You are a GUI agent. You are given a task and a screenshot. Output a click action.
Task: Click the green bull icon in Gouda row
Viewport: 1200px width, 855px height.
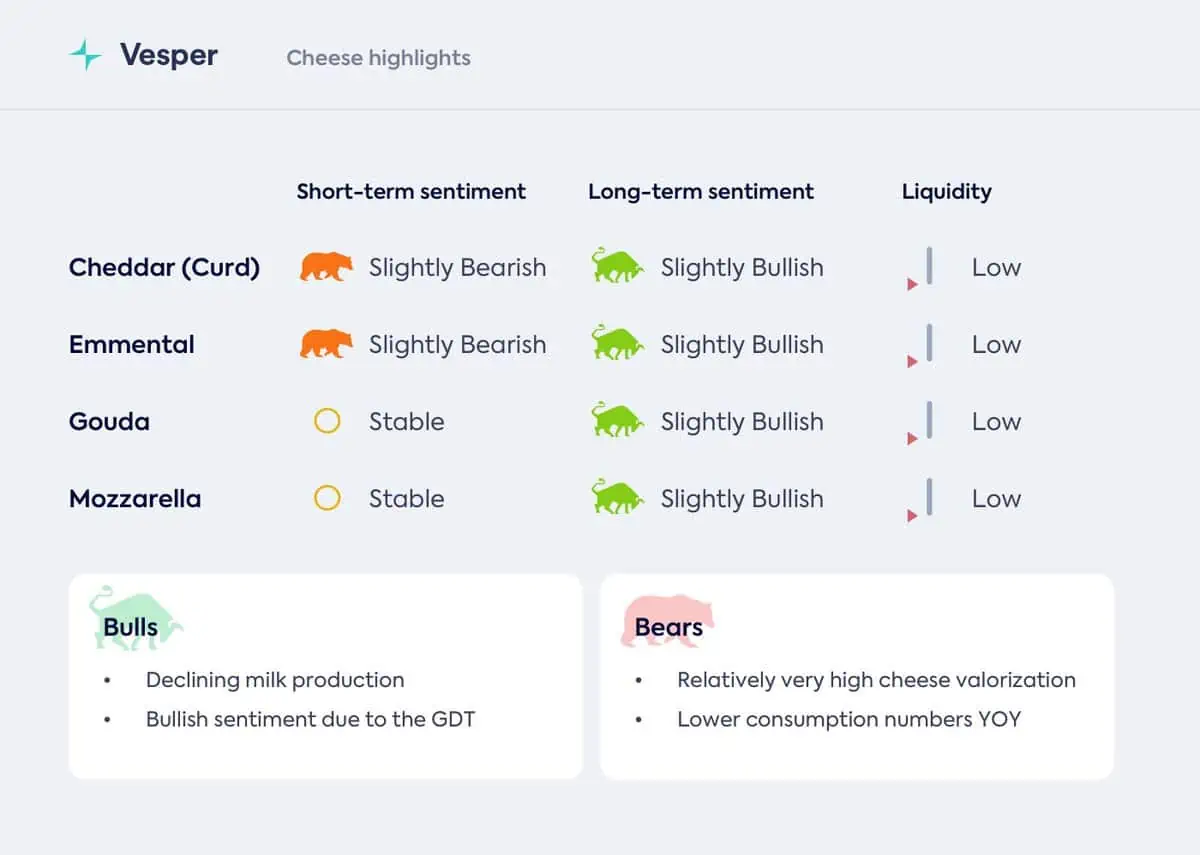(x=617, y=420)
